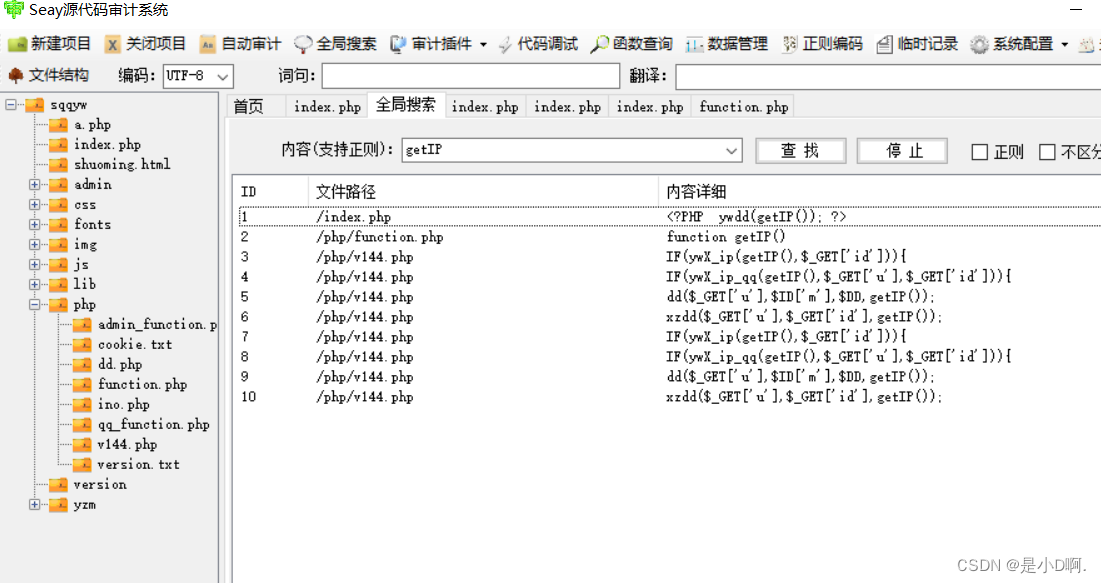Expand the css folder
Viewport: 1101px width, 583px height.
34,204
